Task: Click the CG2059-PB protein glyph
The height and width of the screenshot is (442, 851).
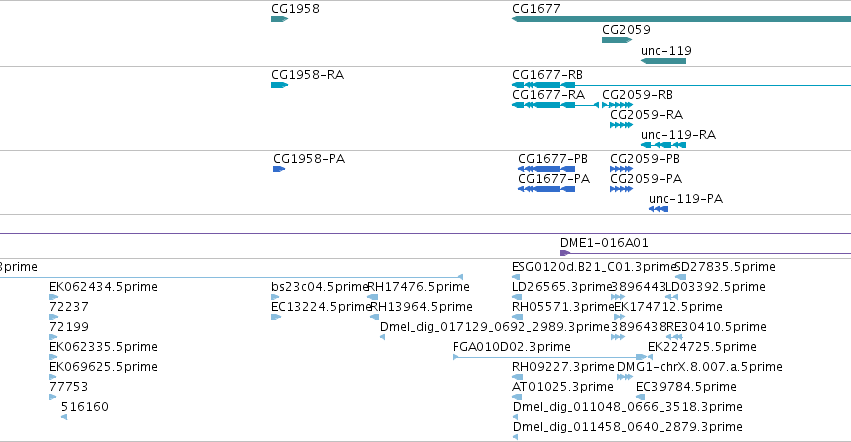Action: 621,169
